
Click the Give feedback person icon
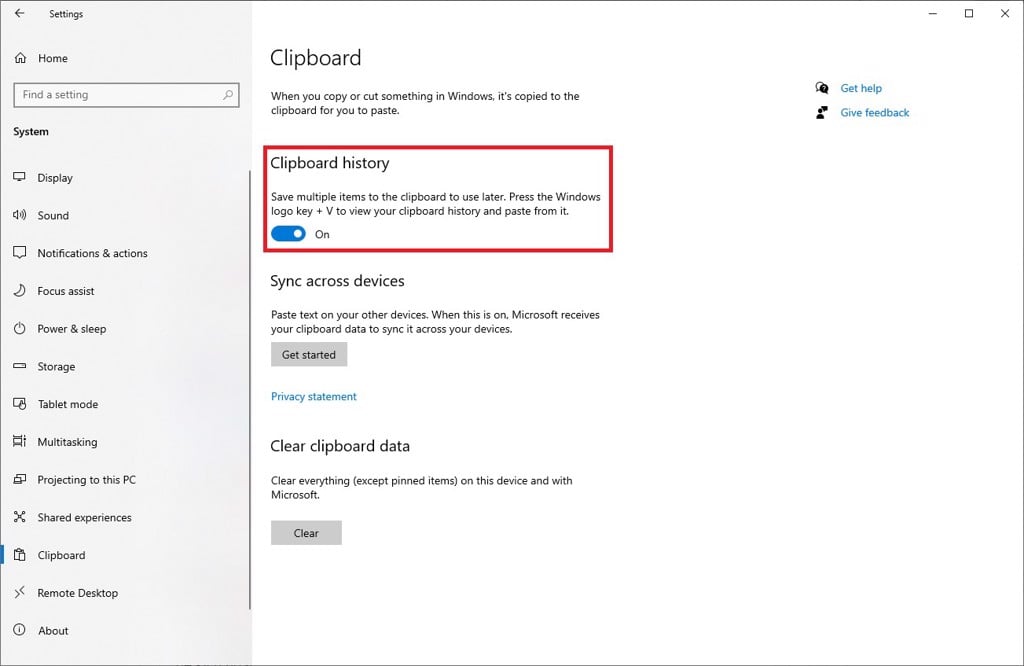(822, 112)
